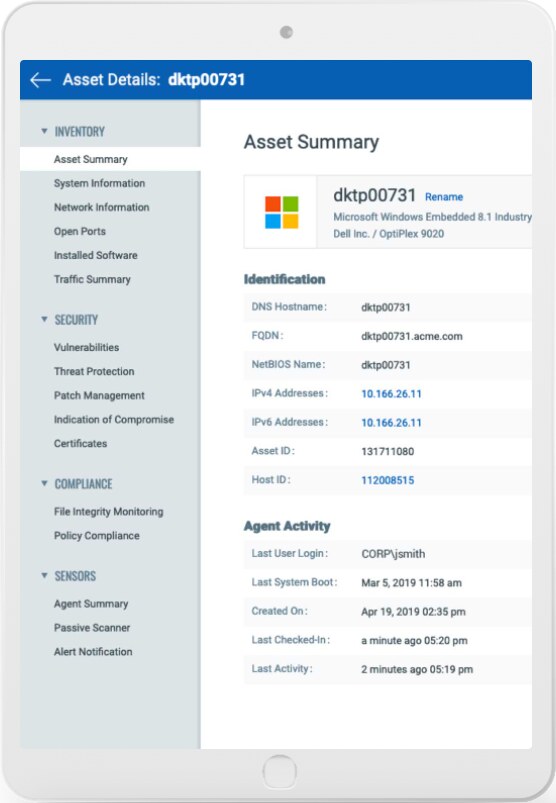556x803 pixels.
Task: Open Alert Notification
Action: click(93, 652)
